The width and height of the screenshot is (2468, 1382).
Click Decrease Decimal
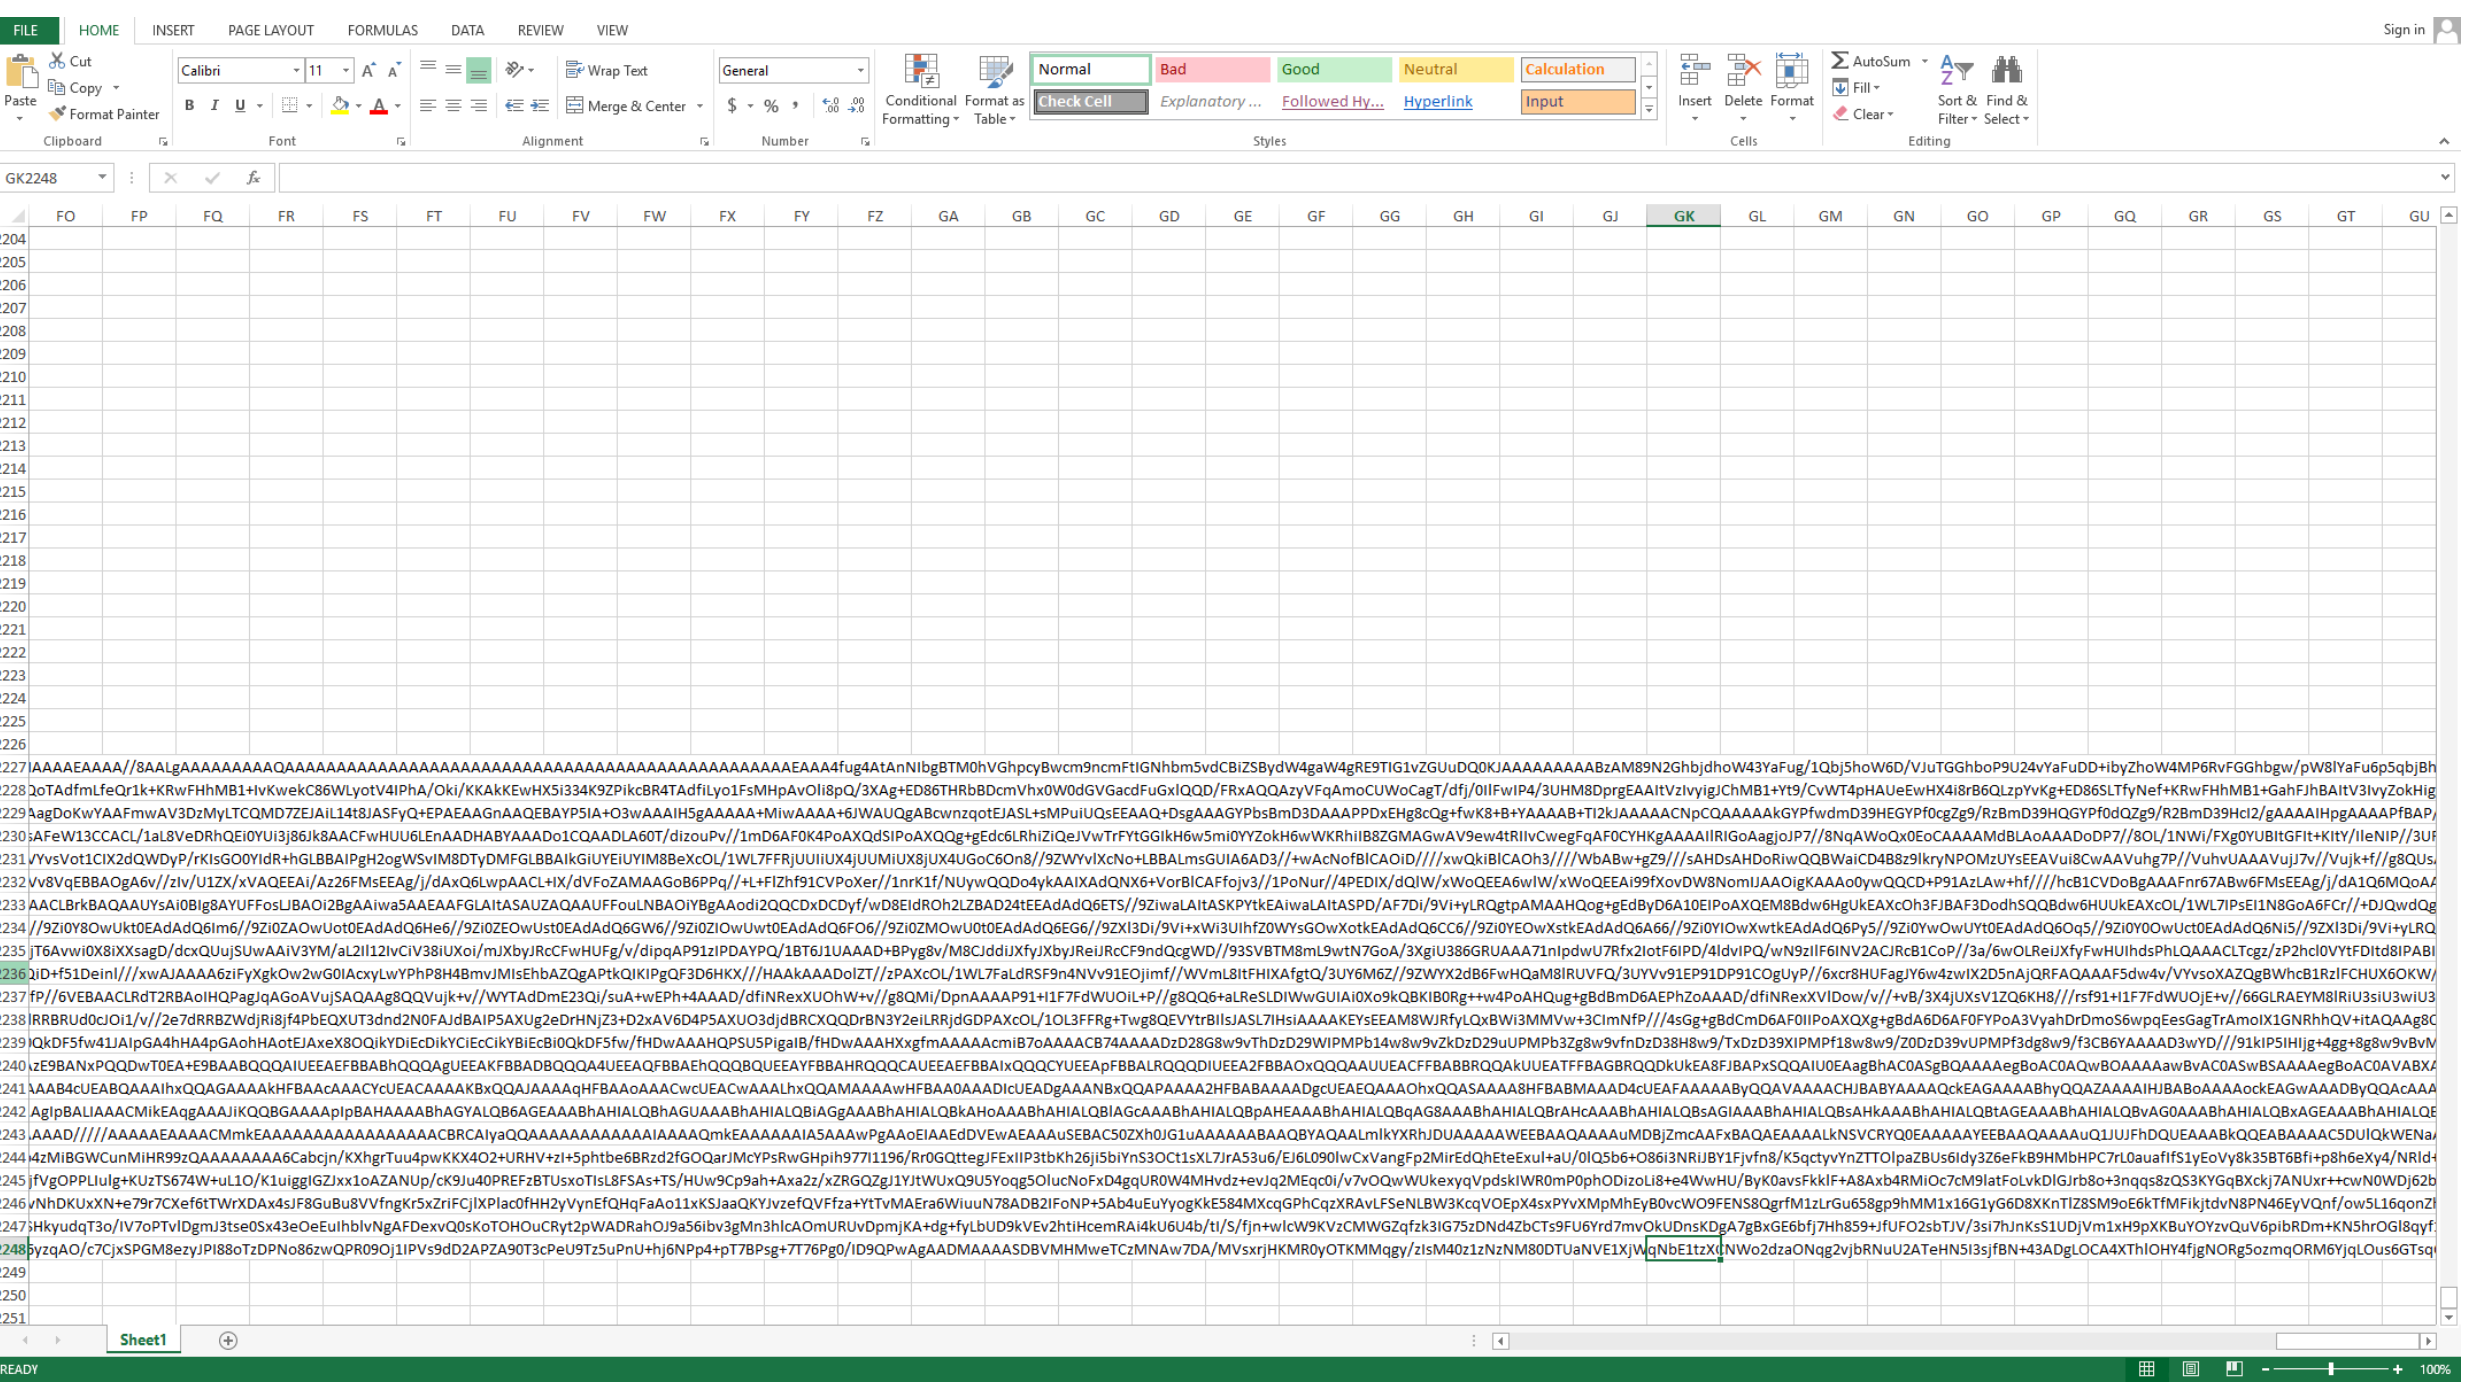click(x=857, y=105)
